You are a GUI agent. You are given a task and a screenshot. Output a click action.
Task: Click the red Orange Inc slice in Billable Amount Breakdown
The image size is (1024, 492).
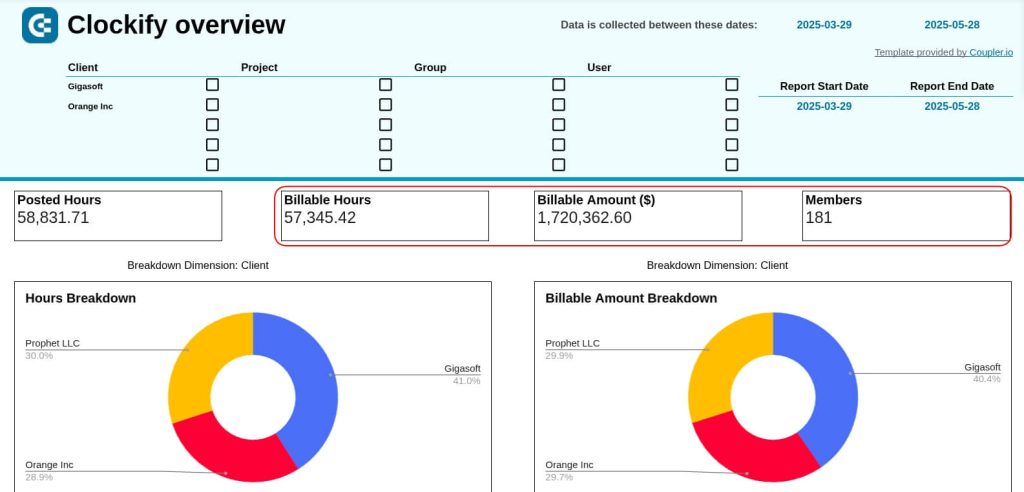[751, 451]
